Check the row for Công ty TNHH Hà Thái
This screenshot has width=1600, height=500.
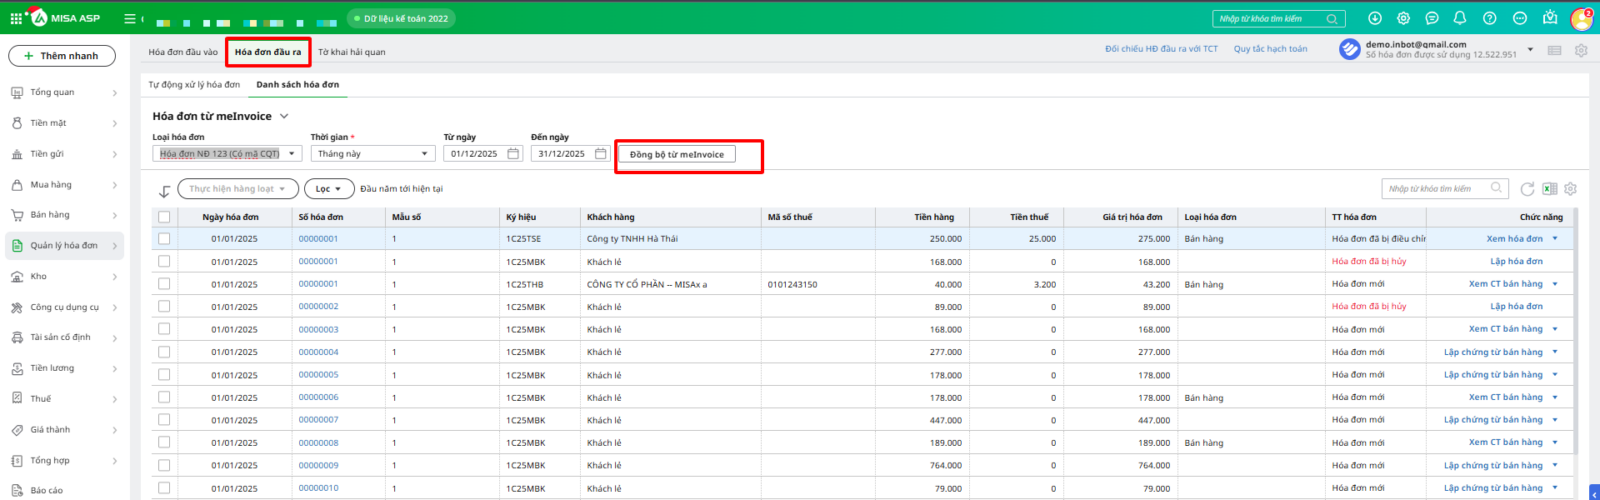point(164,239)
